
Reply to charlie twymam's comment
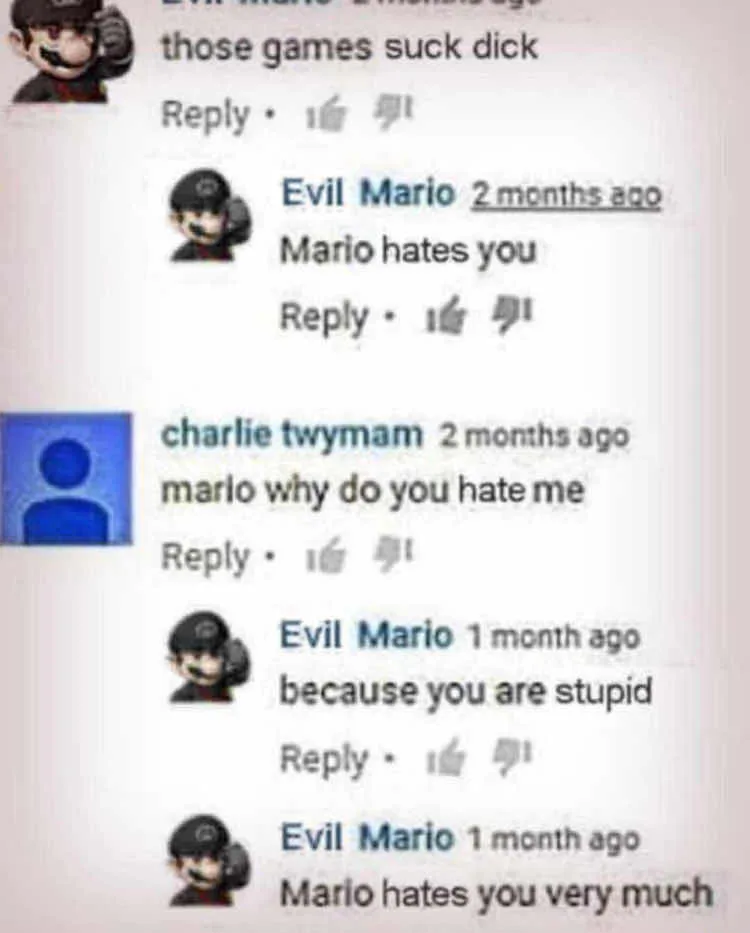click(x=205, y=558)
